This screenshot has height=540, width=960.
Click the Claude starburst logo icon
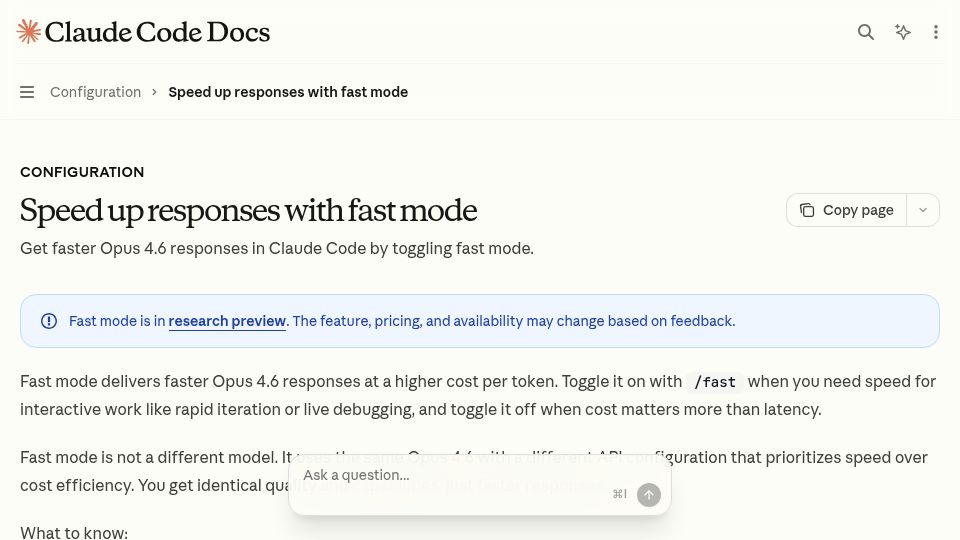28,32
